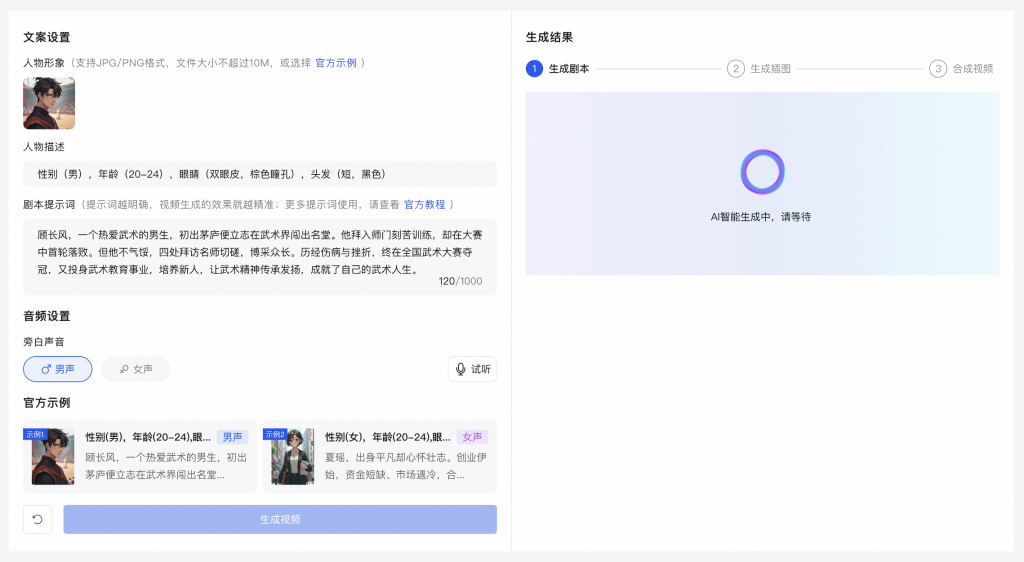Click the reset circular arrow icon
The width and height of the screenshot is (1024, 562).
pyautogui.click(x=37, y=520)
